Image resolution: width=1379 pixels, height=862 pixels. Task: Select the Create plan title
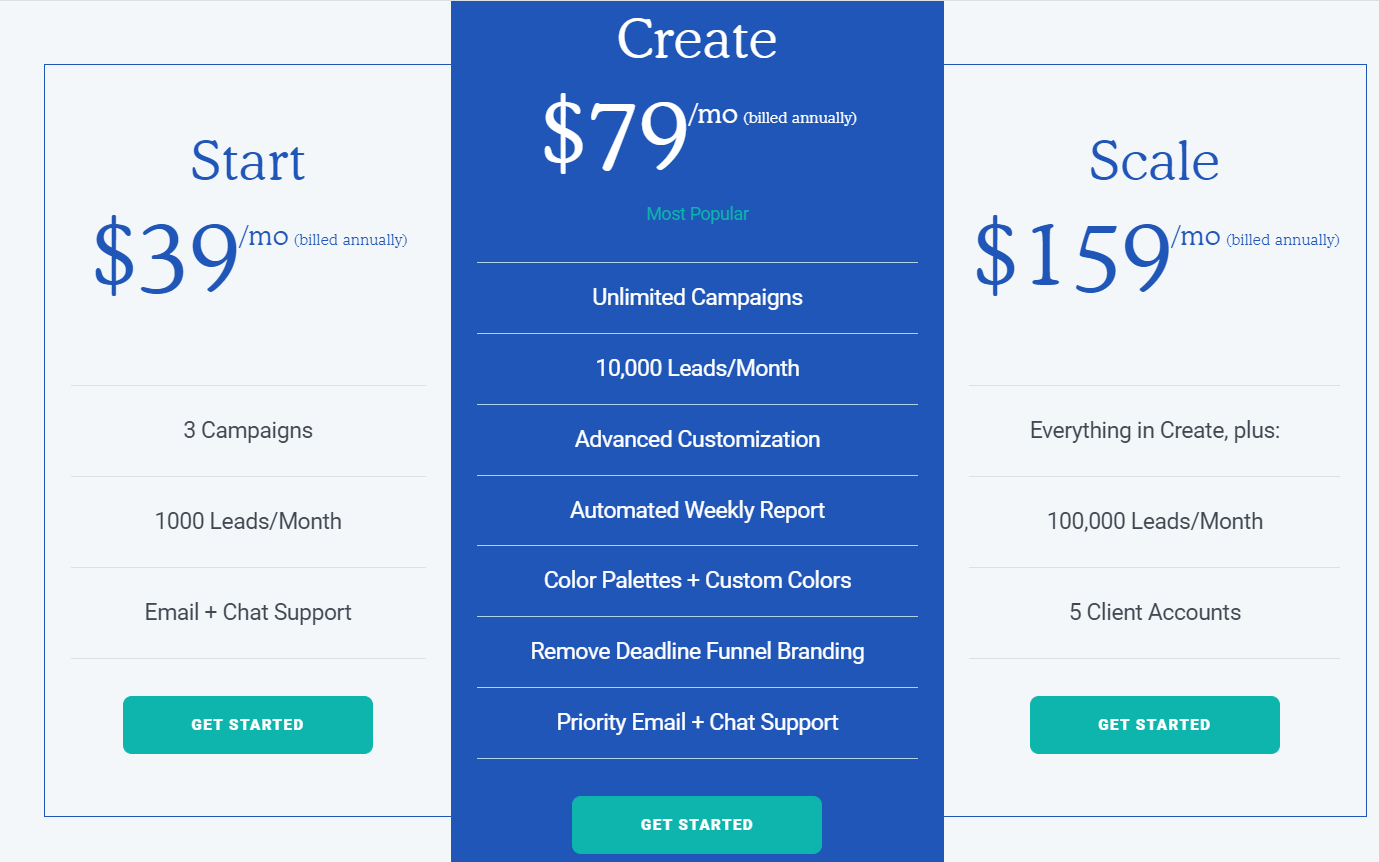[x=697, y=38]
